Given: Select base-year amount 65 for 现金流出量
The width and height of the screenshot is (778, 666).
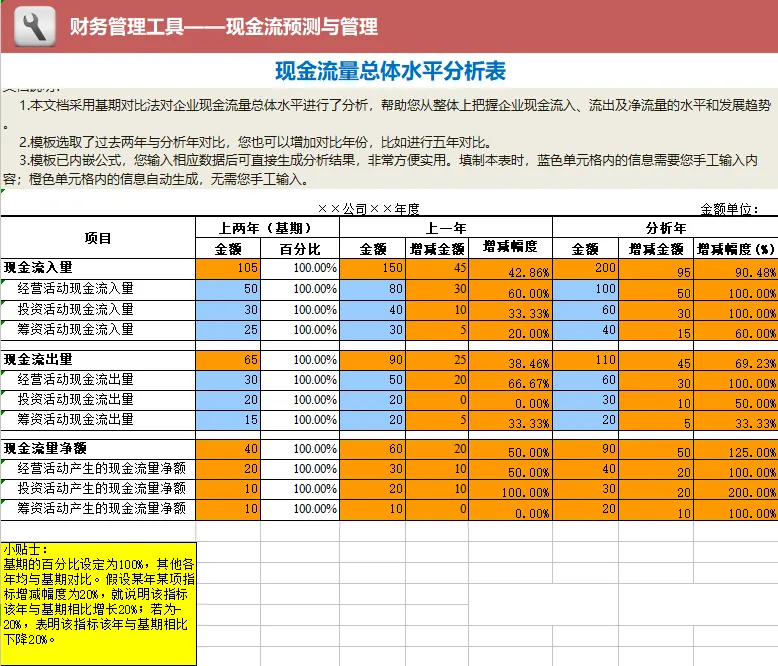Looking at the screenshot, I should click(x=228, y=360).
